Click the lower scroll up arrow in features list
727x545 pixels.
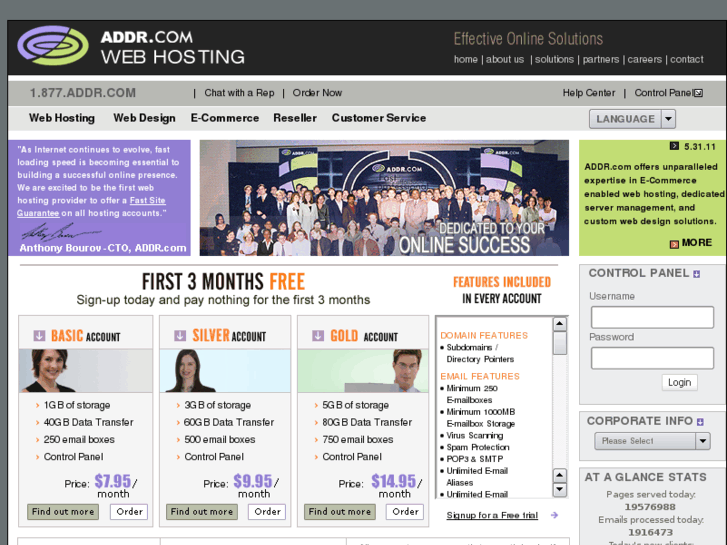pos(560,475)
